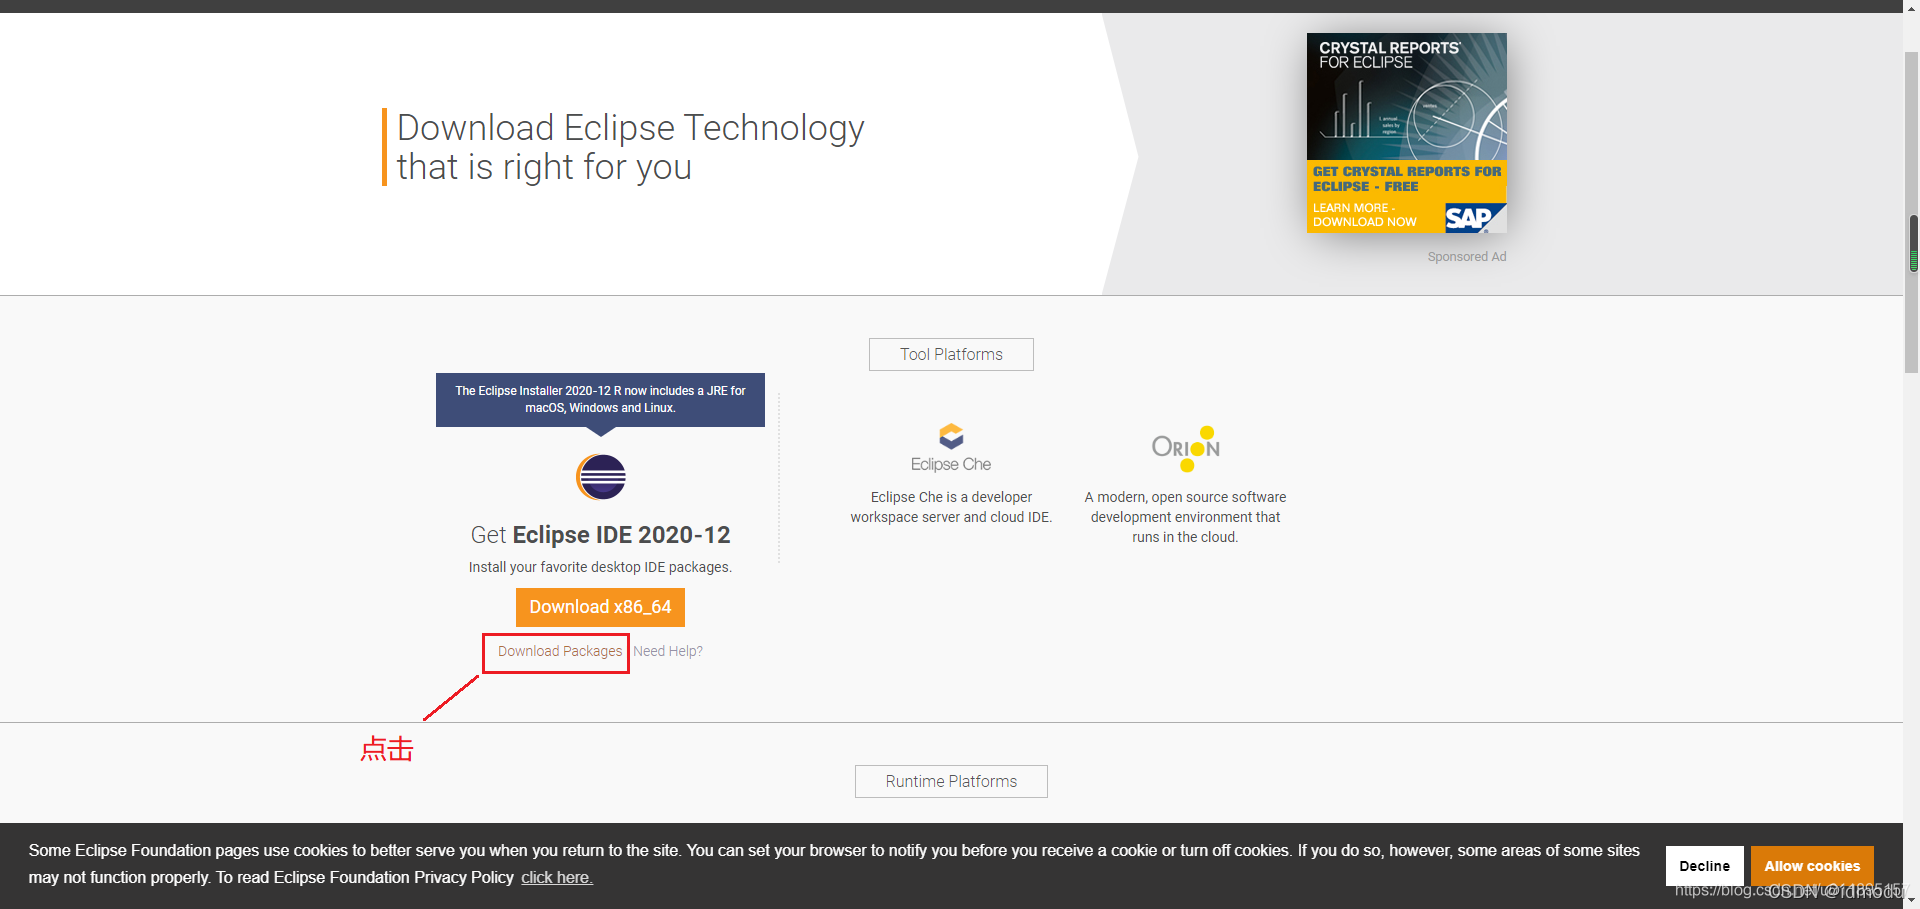Click the Eclipse Che logo

point(951,448)
